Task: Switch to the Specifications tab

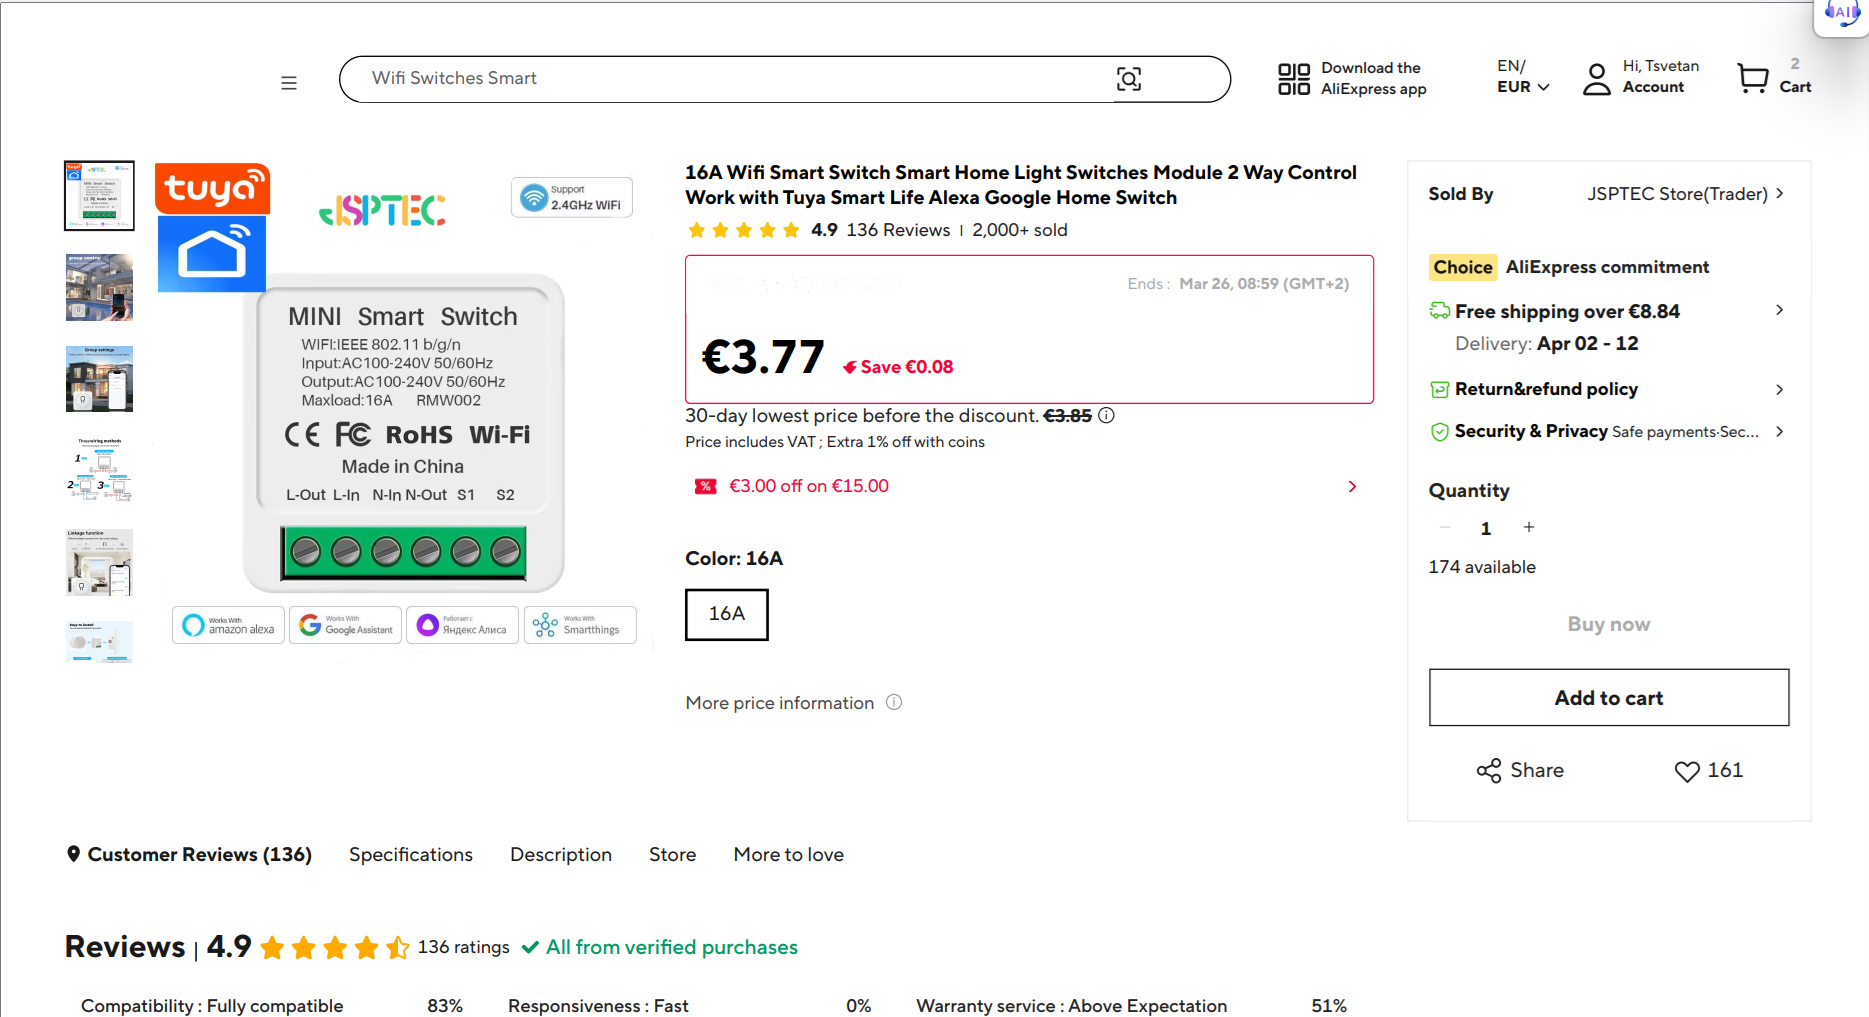Action: point(411,855)
